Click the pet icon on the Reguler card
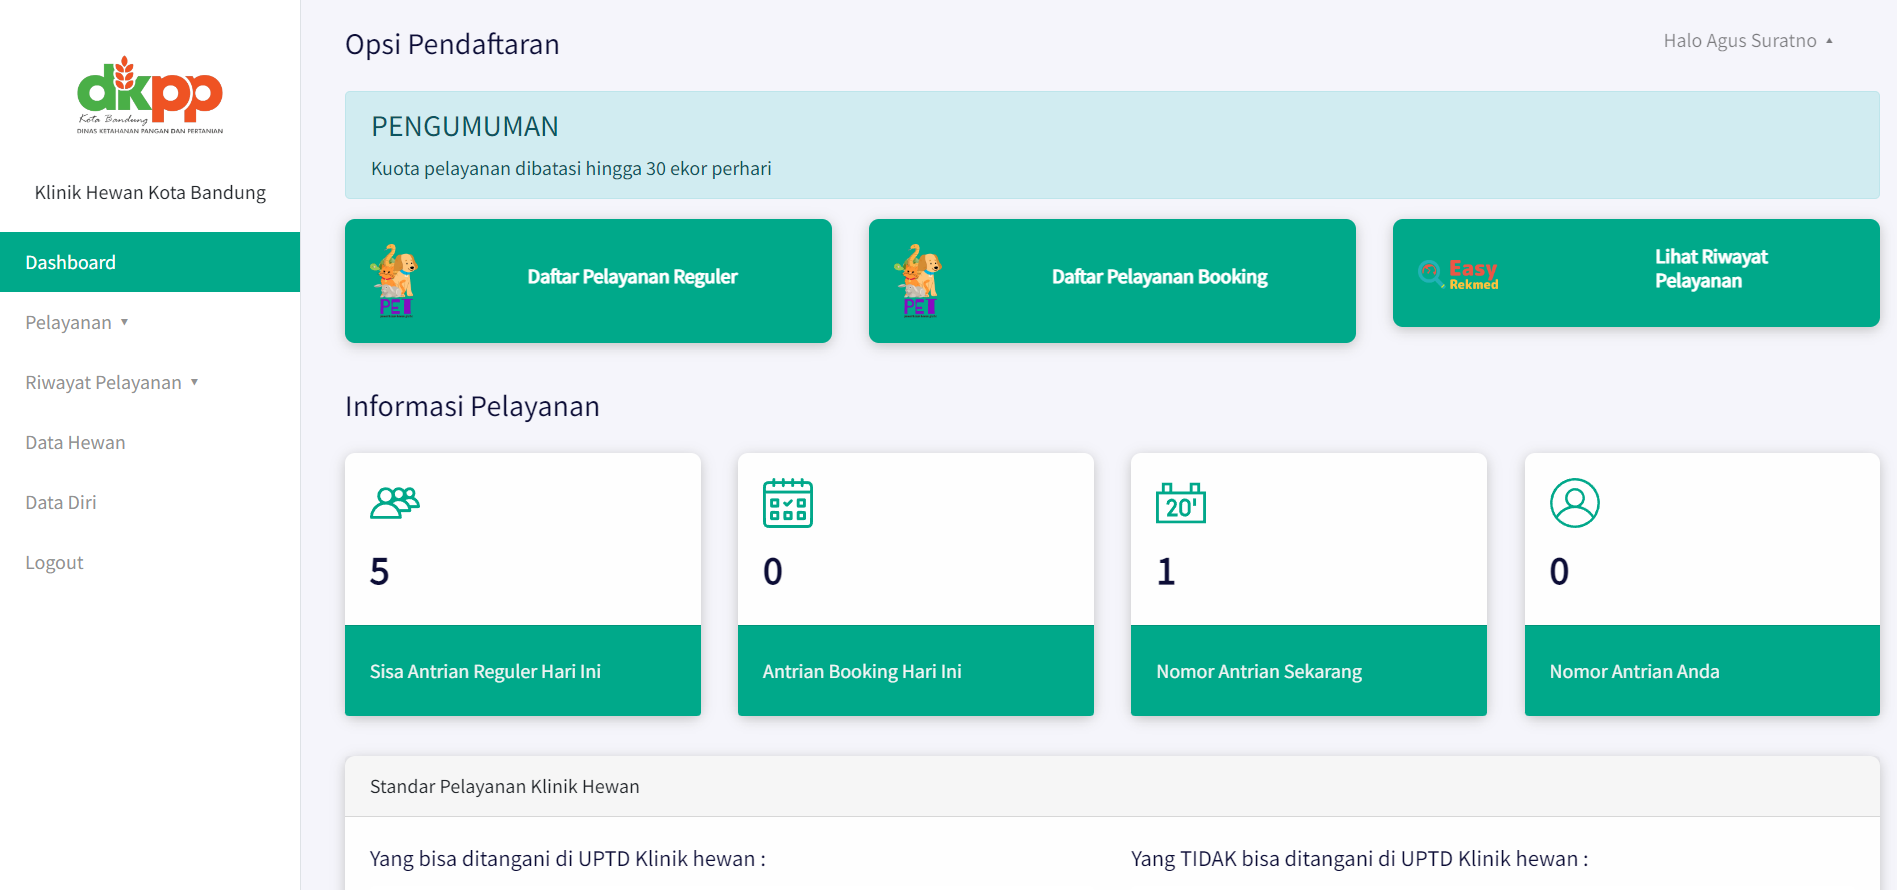Screen dimensions: 1897x890 click(395, 280)
